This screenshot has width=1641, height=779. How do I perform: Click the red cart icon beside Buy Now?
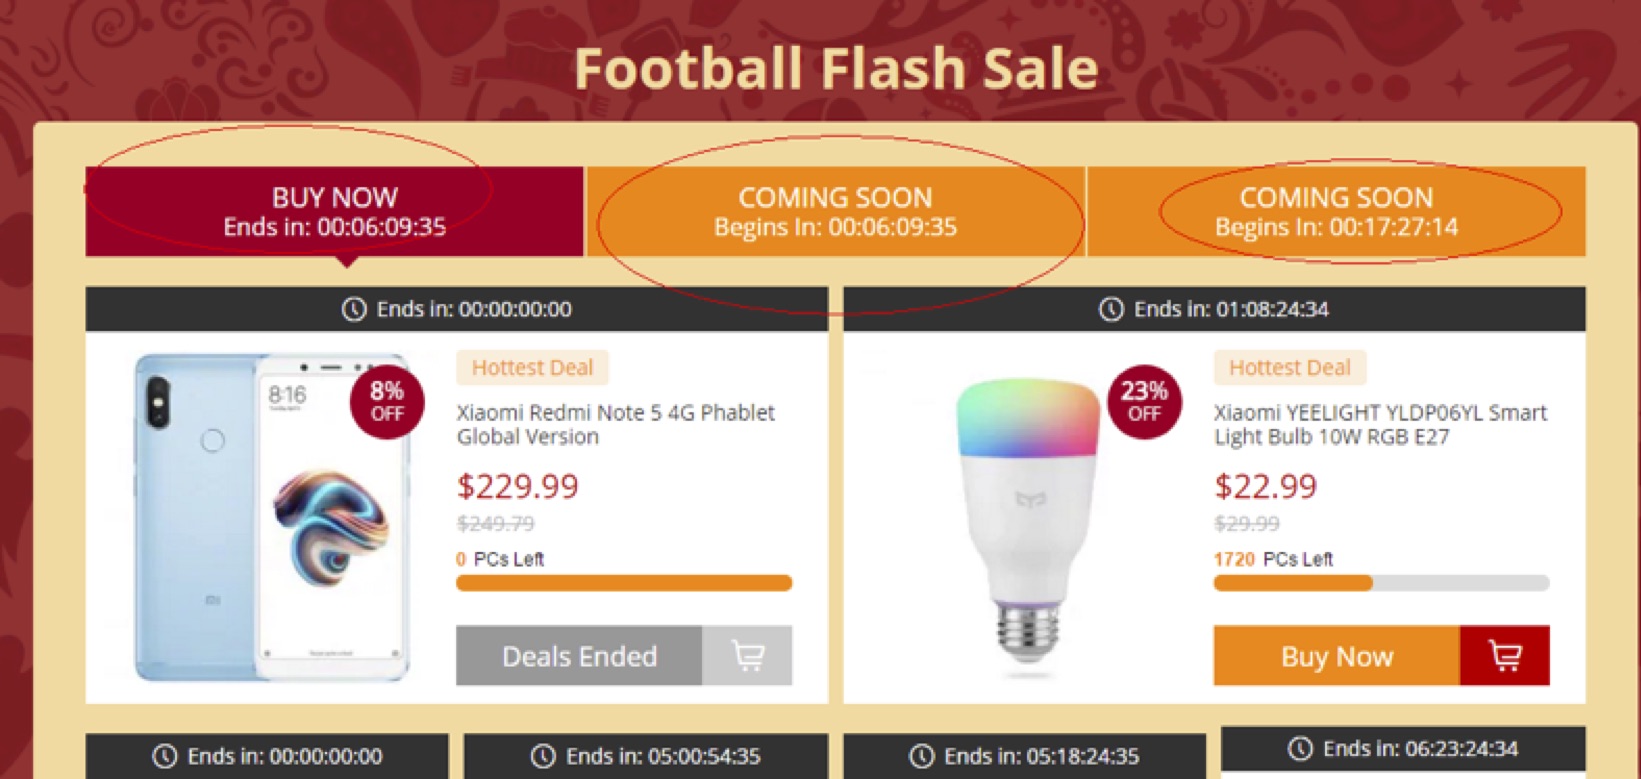tap(1504, 656)
